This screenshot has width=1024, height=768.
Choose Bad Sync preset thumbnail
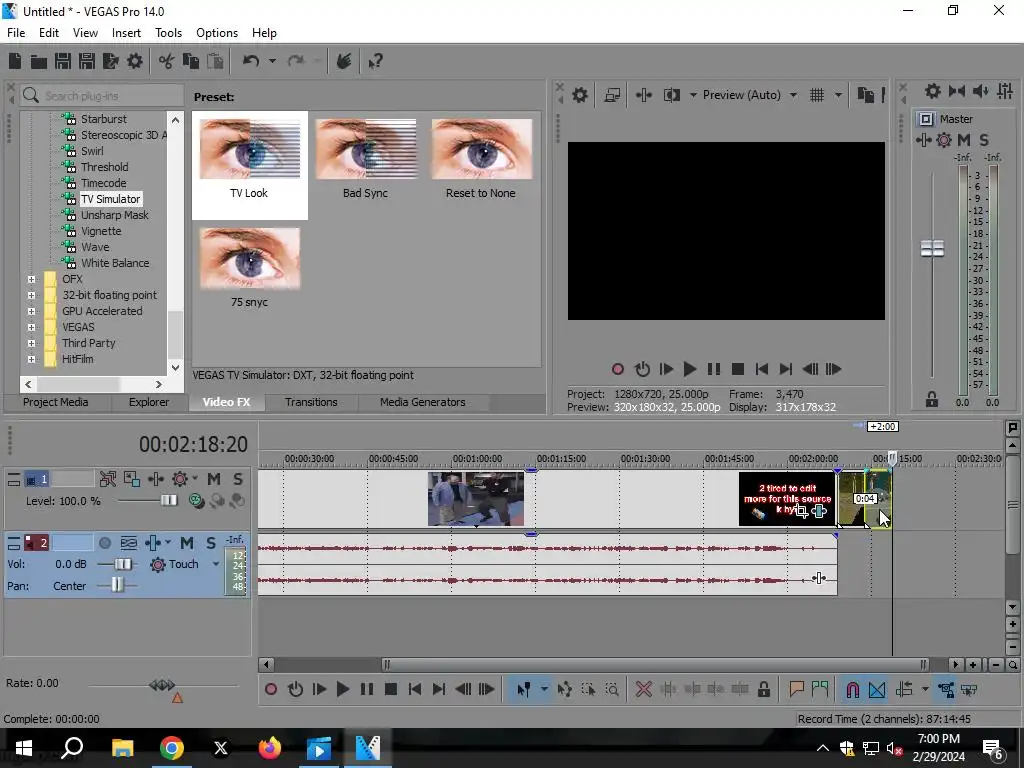tap(366, 149)
